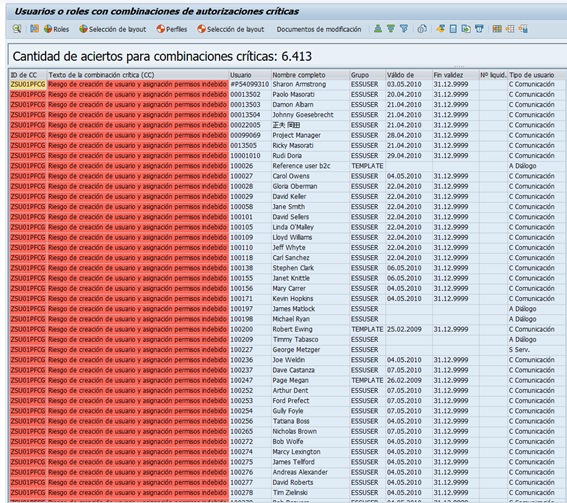Open the Perfiles button
This screenshot has width=567, height=503.
pyautogui.click(x=172, y=29)
